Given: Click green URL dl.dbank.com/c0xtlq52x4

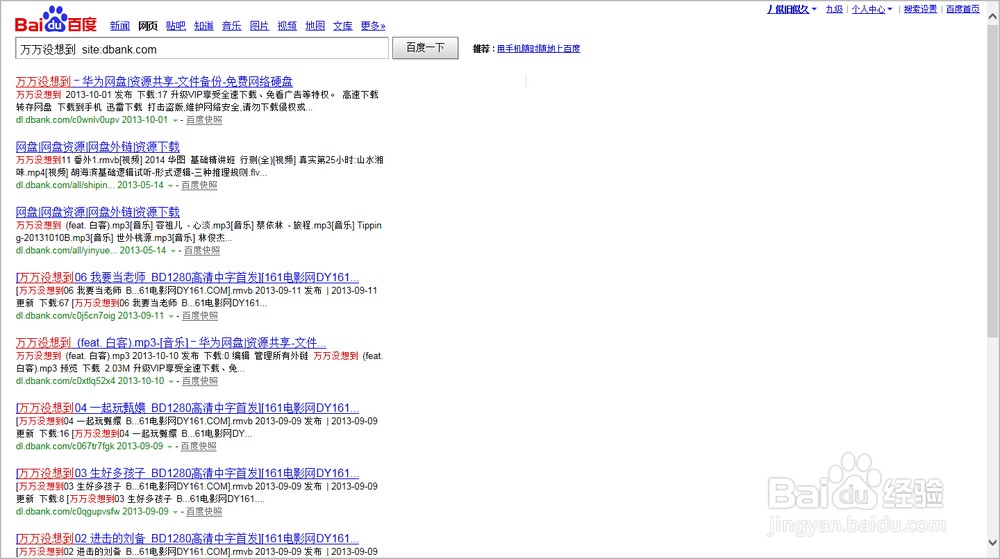Looking at the screenshot, I should 65,381.
